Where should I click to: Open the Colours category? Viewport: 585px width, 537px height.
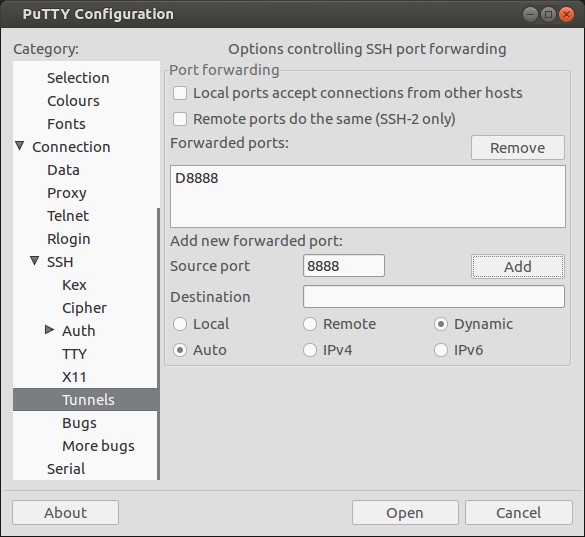click(73, 101)
